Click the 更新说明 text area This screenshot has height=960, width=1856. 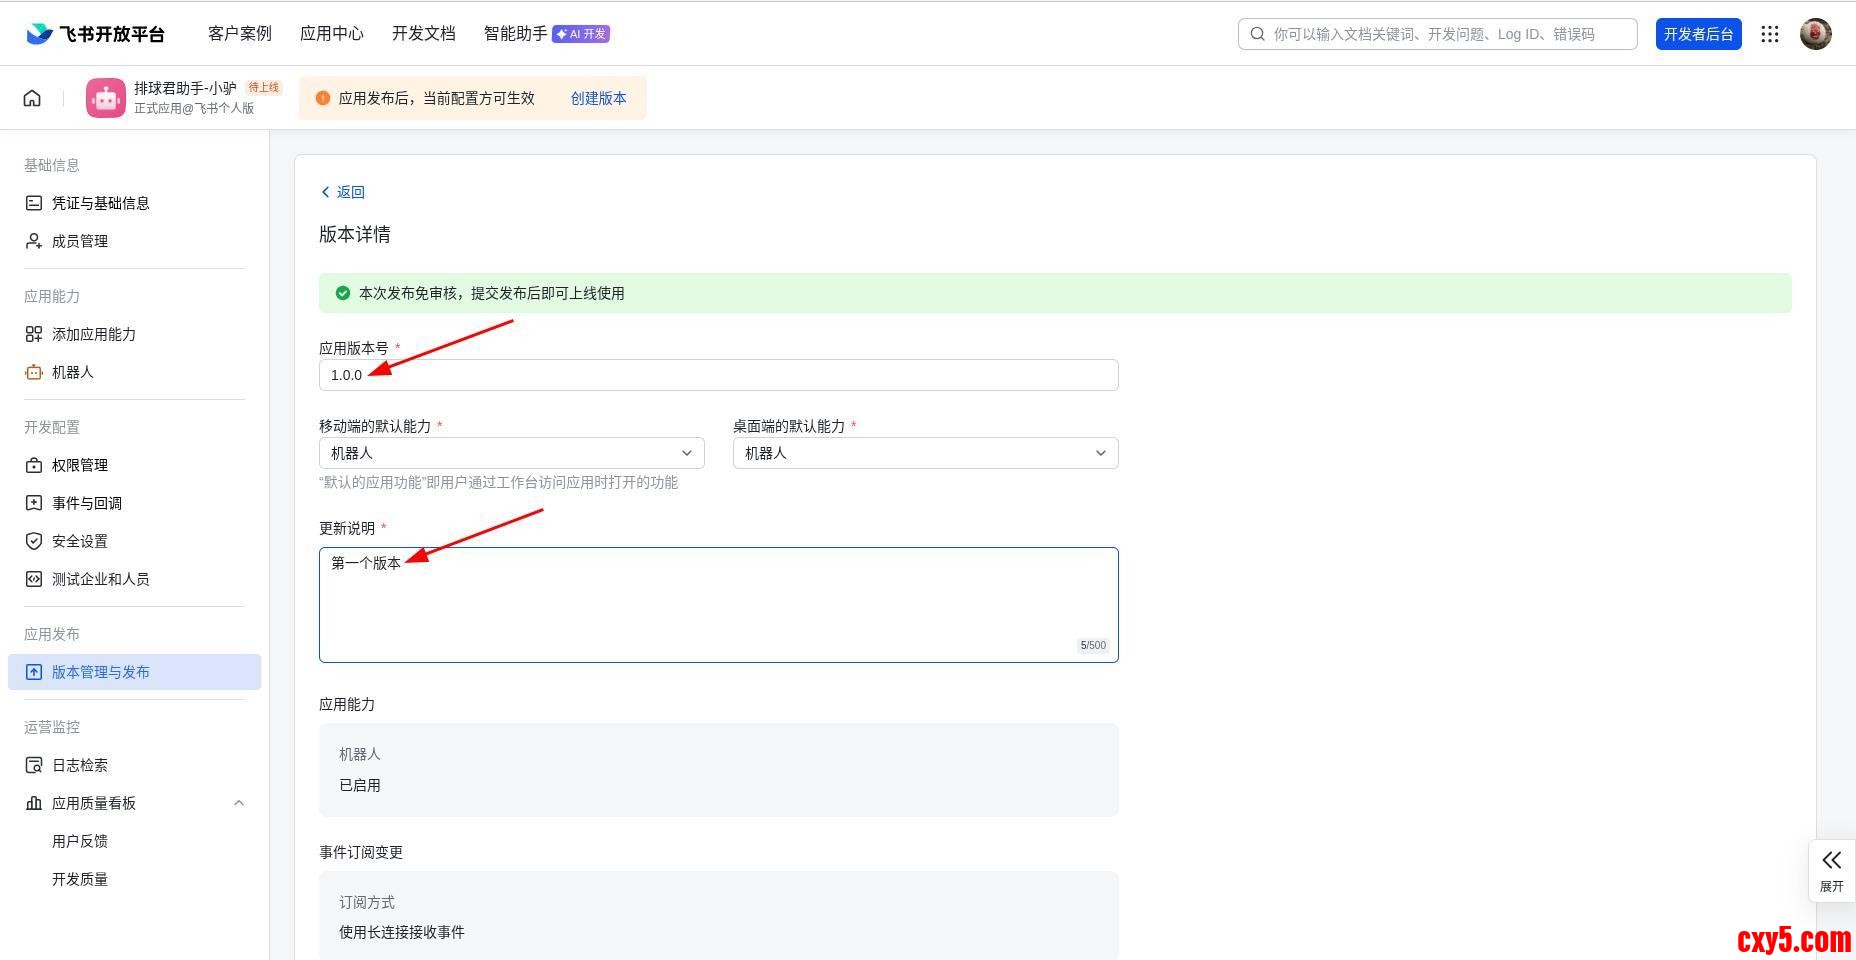click(718, 605)
